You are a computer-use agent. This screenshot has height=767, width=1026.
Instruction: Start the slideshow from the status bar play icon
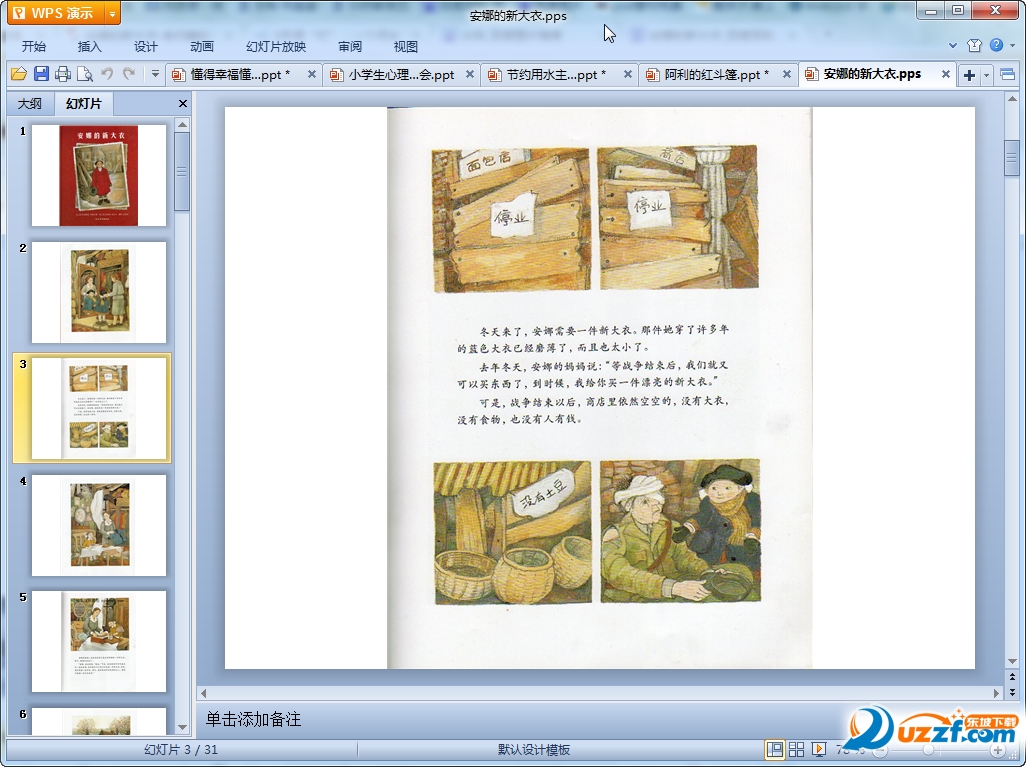(x=818, y=749)
